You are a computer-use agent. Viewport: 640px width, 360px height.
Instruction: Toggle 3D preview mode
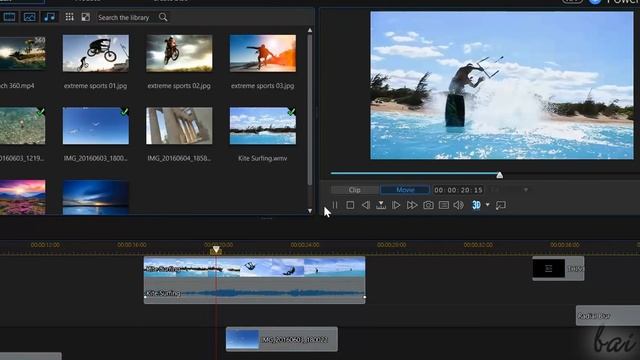click(x=476, y=205)
